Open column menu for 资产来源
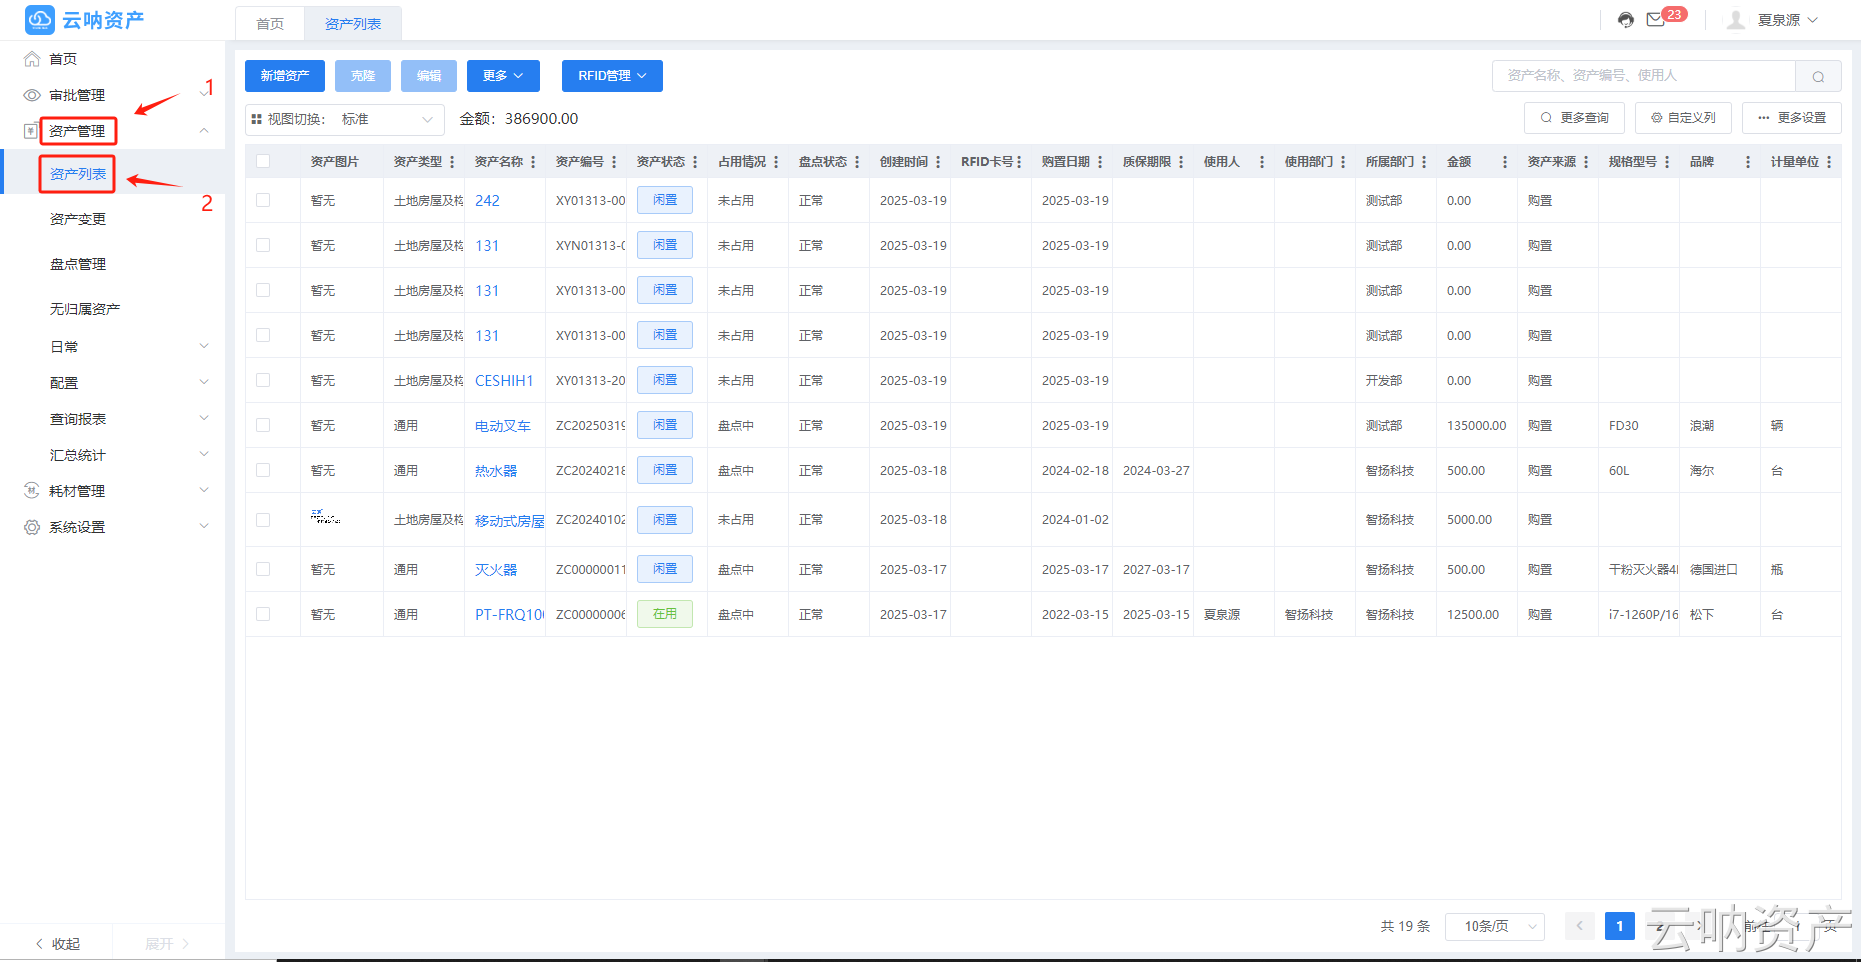Viewport: 1861px width, 962px height. coord(1586,162)
